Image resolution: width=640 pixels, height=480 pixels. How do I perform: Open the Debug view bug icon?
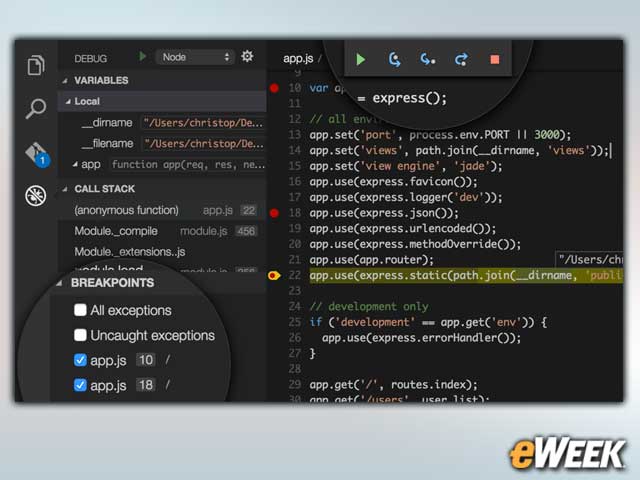[x=36, y=195]
